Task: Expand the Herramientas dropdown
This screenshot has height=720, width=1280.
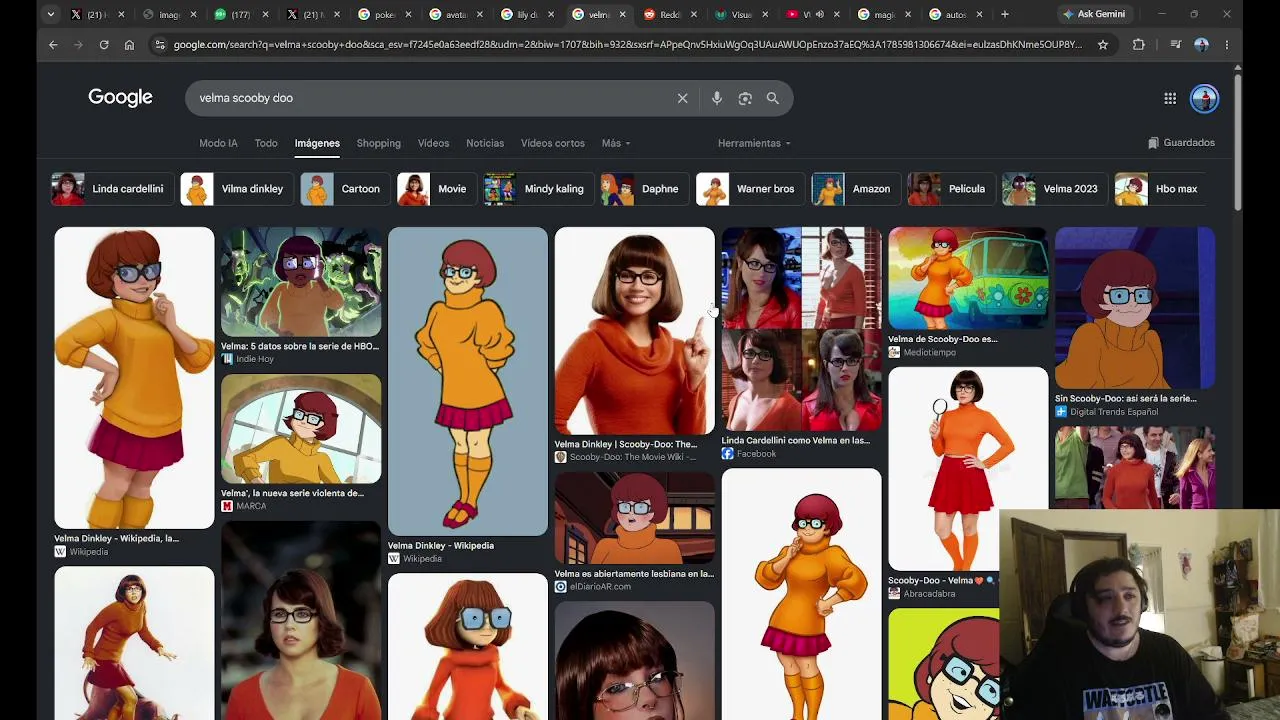Action: 754,143
